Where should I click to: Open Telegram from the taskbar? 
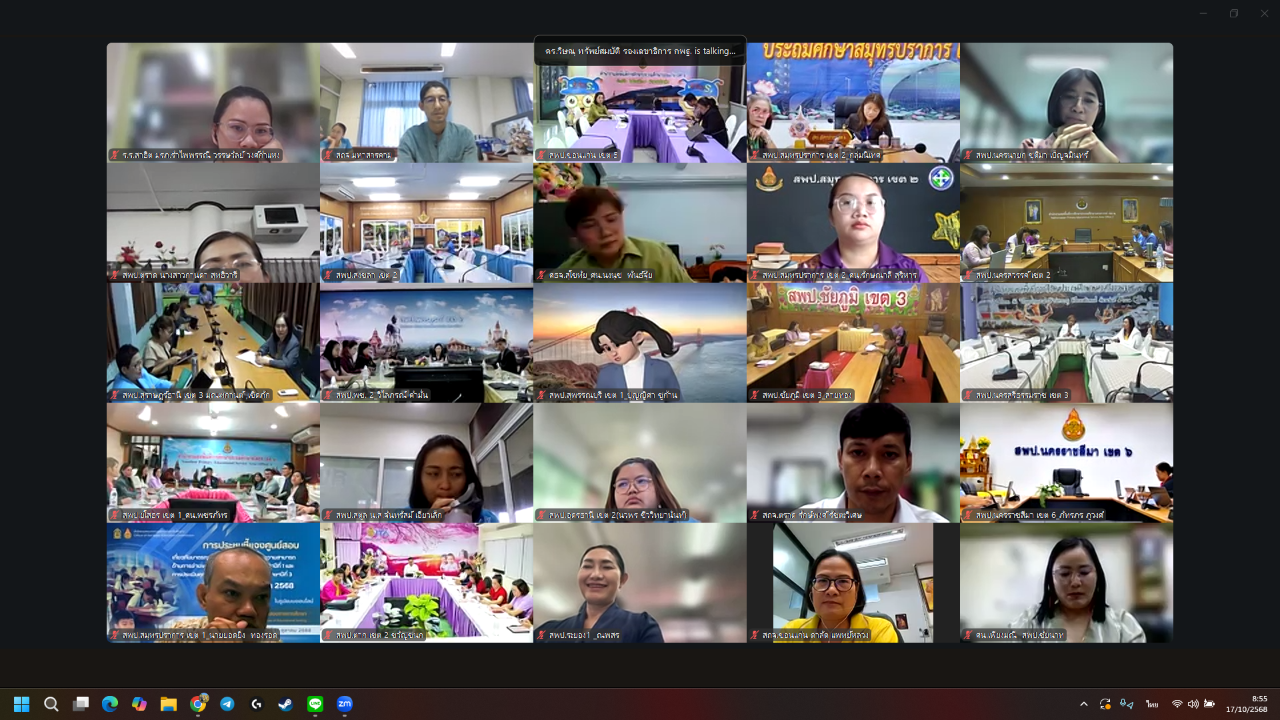click(227, 704)
